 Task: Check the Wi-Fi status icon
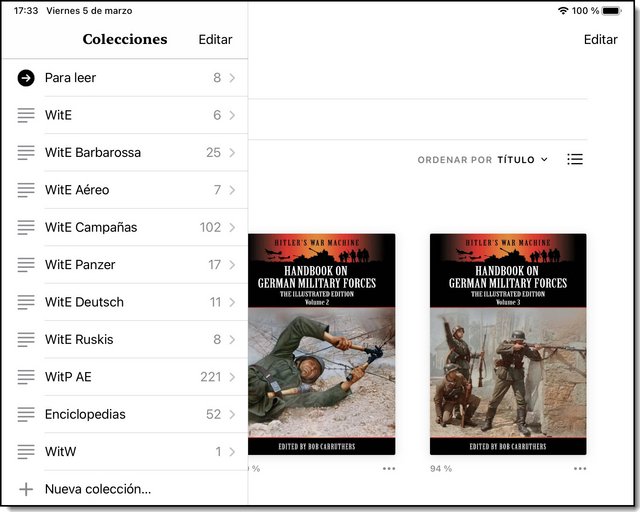point(563,11)
